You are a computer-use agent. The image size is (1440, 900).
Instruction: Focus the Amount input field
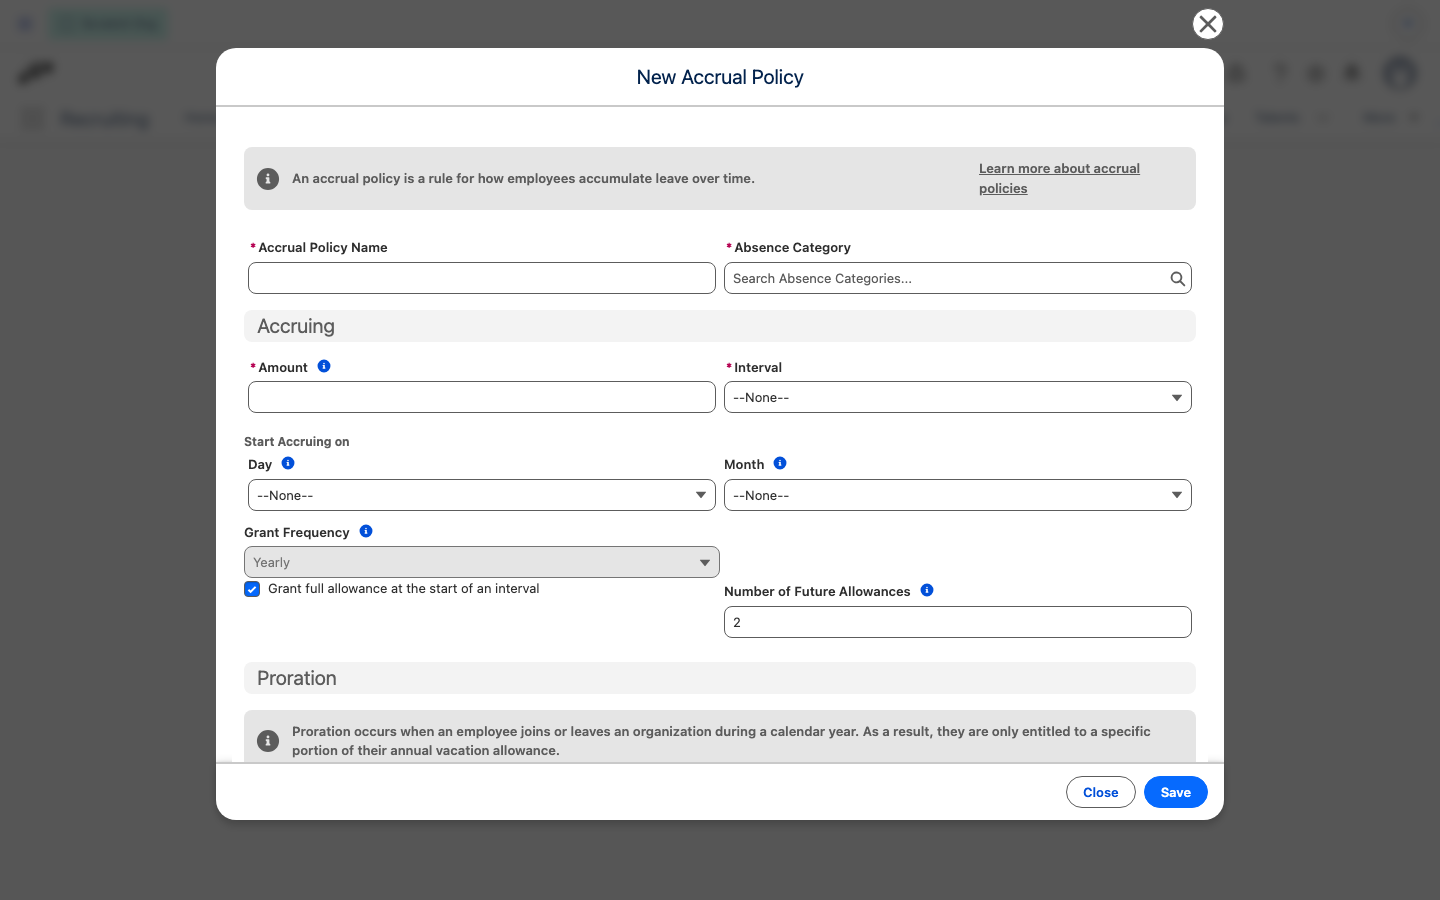[482, 397]
